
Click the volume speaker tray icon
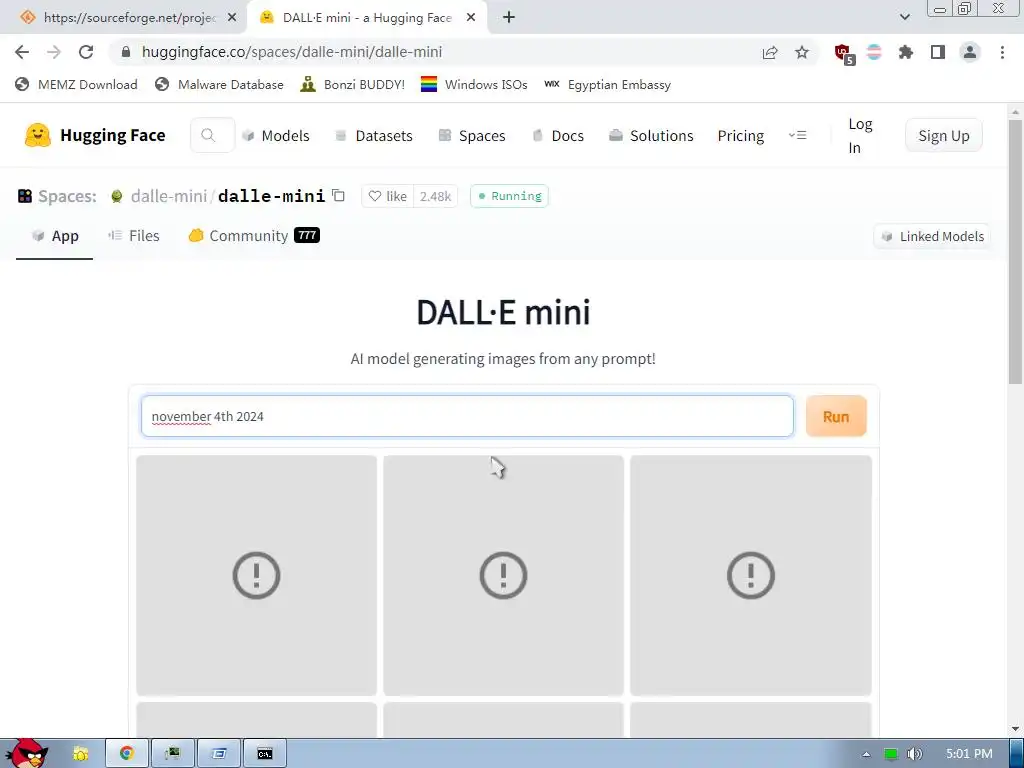[x=914, y=754]
